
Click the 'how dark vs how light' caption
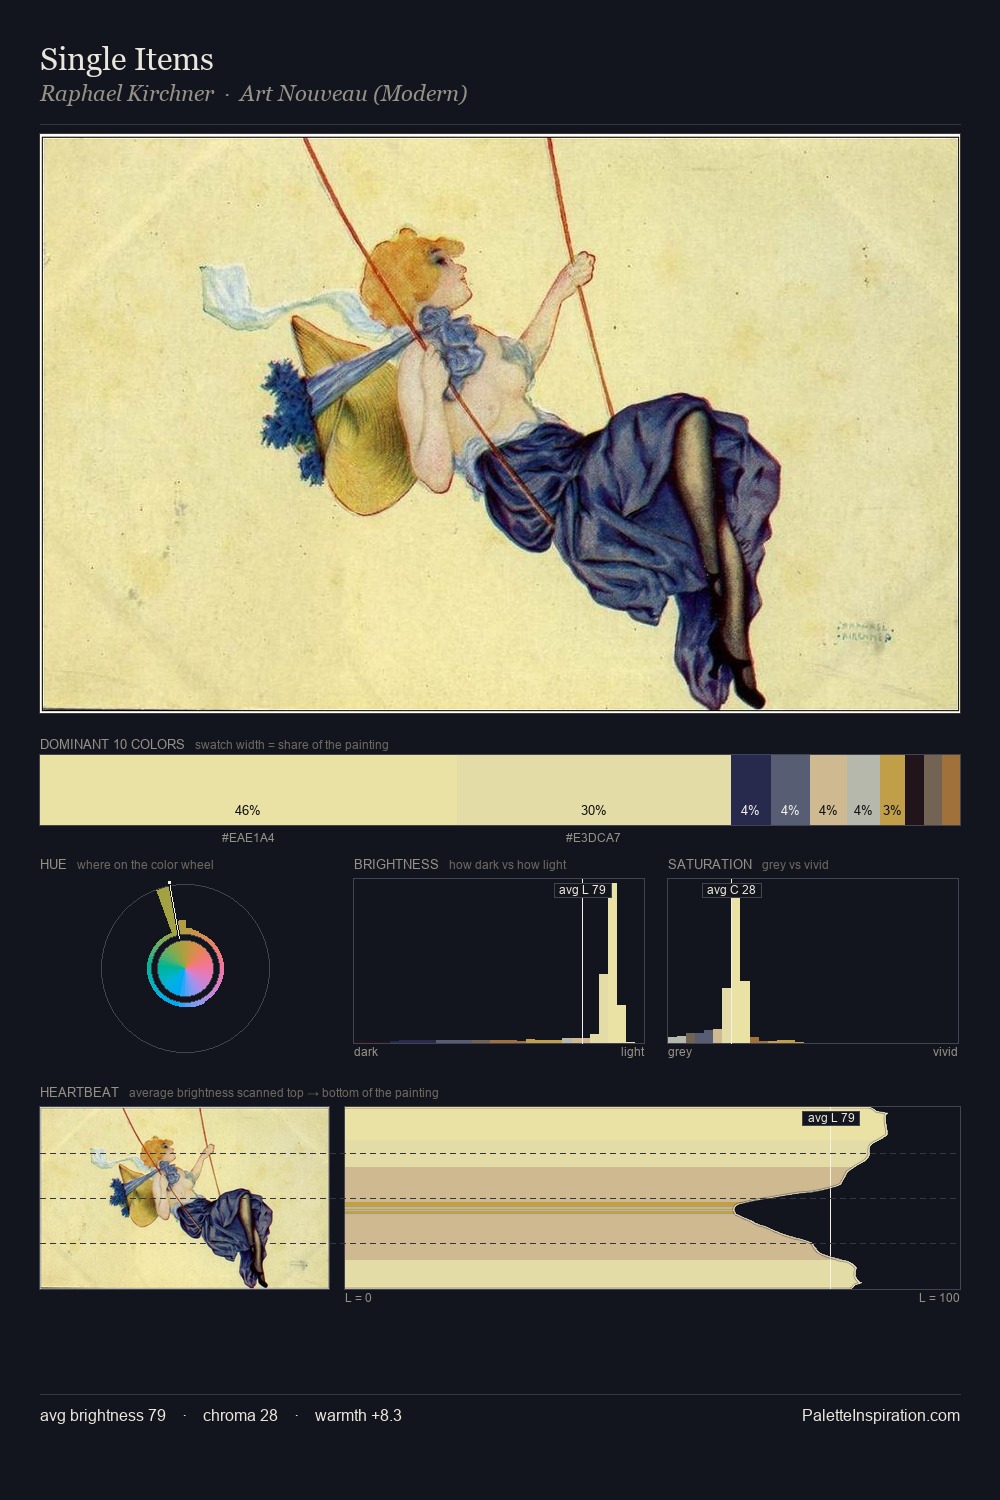(508, 865)
